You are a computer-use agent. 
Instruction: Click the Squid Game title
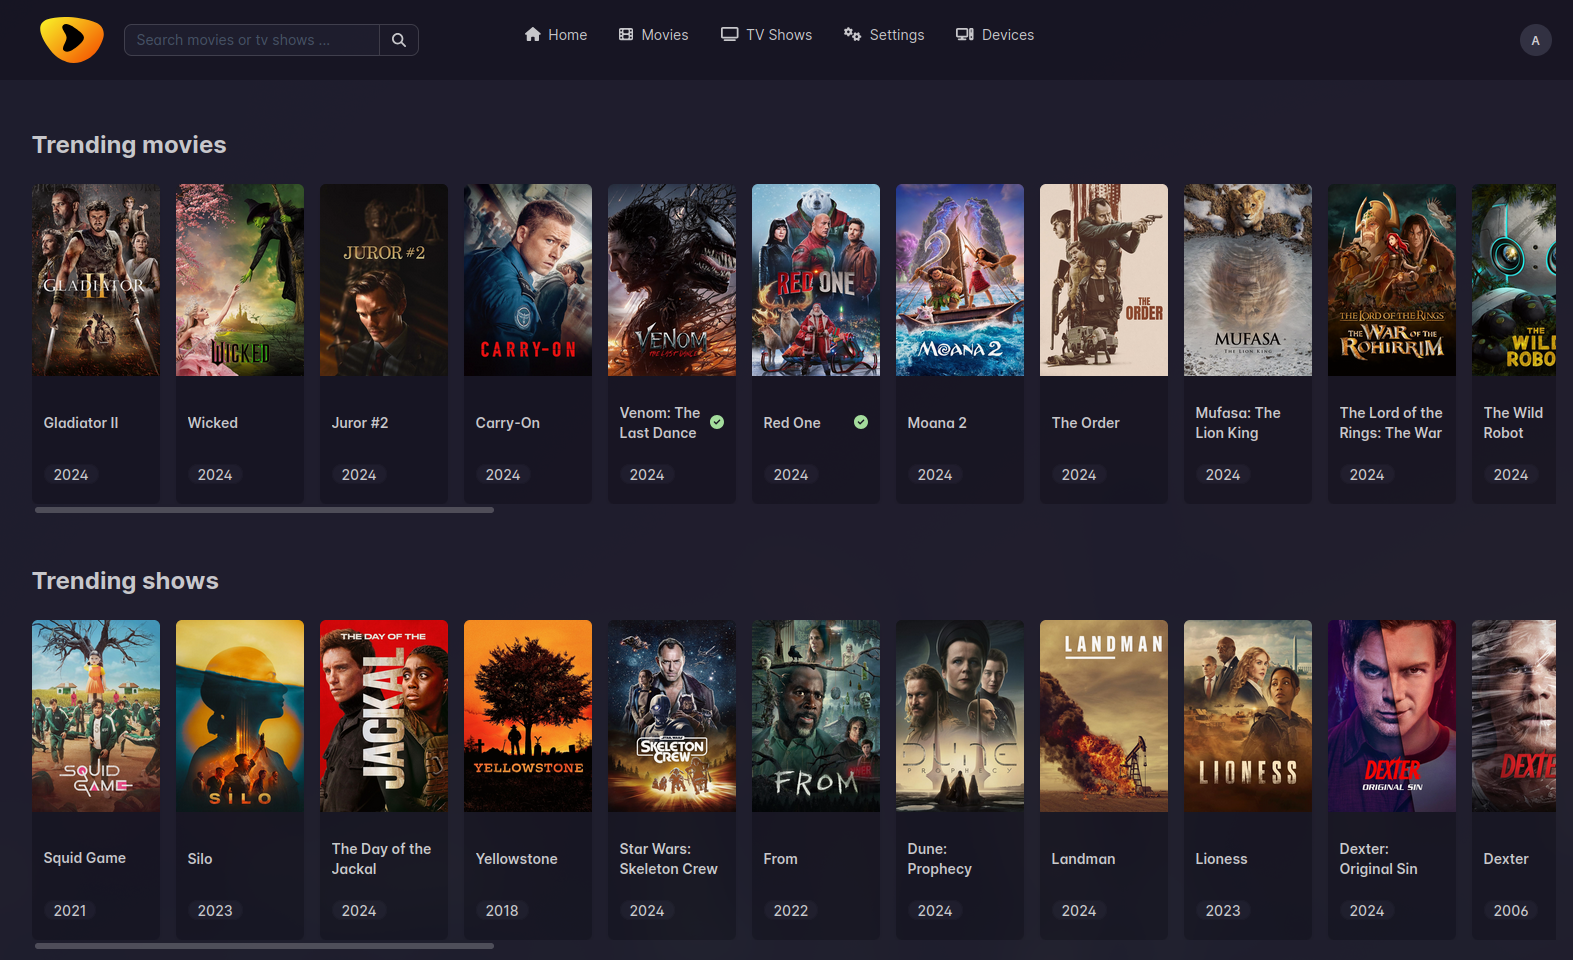coord(85,858)
